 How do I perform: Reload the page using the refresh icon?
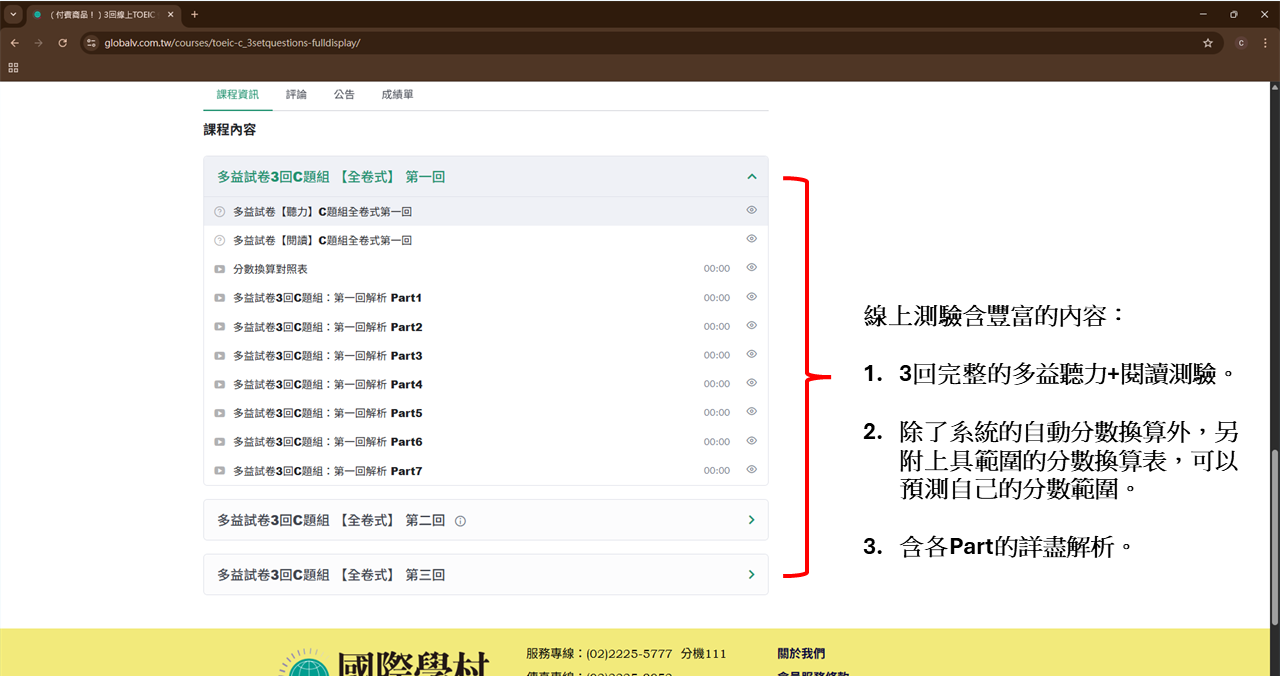click(x=63, y=43)
